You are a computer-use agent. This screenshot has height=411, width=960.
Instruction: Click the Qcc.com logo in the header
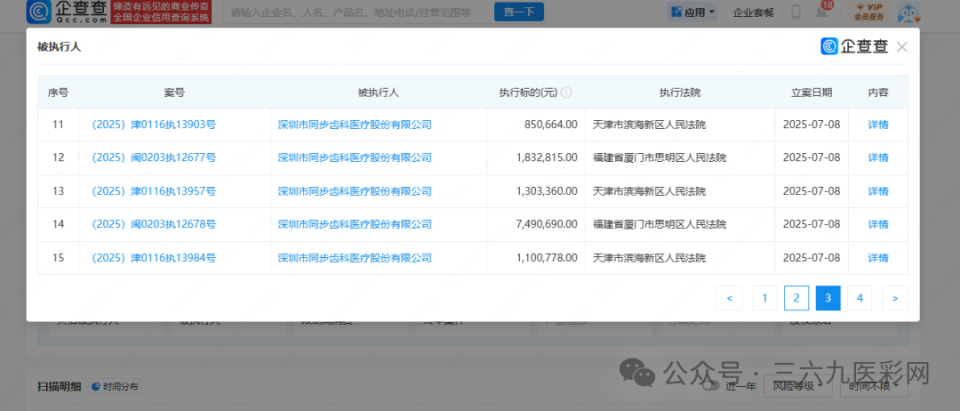point(67,12)
